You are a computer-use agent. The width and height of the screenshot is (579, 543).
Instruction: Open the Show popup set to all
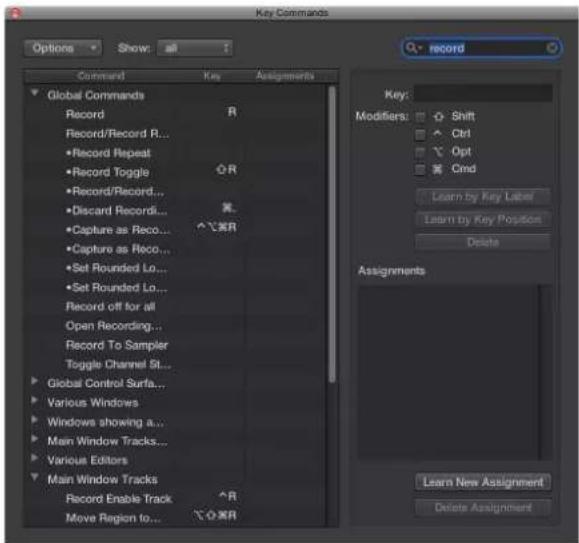(x=195, y=48)
